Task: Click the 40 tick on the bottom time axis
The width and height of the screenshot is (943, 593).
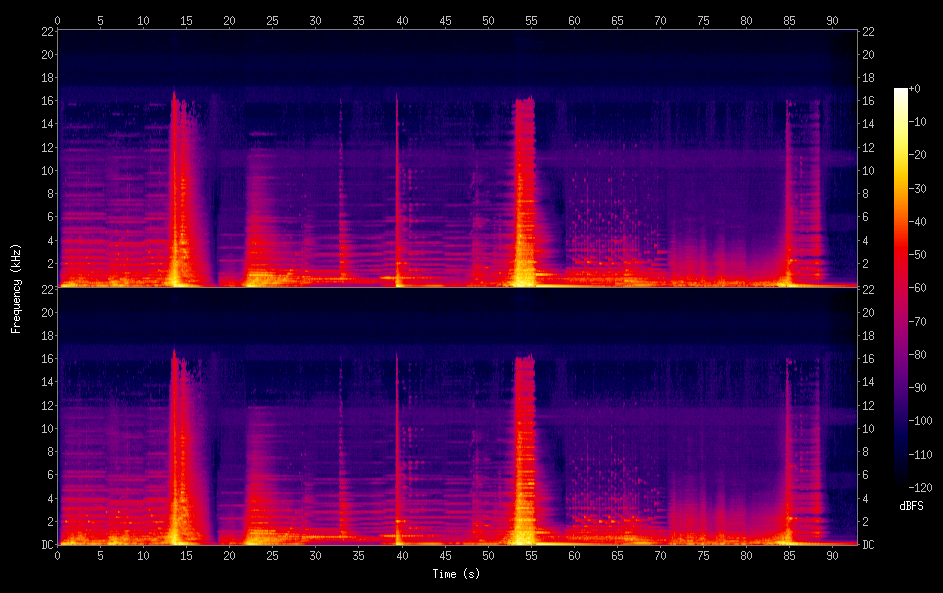Action: click(402, 553)
